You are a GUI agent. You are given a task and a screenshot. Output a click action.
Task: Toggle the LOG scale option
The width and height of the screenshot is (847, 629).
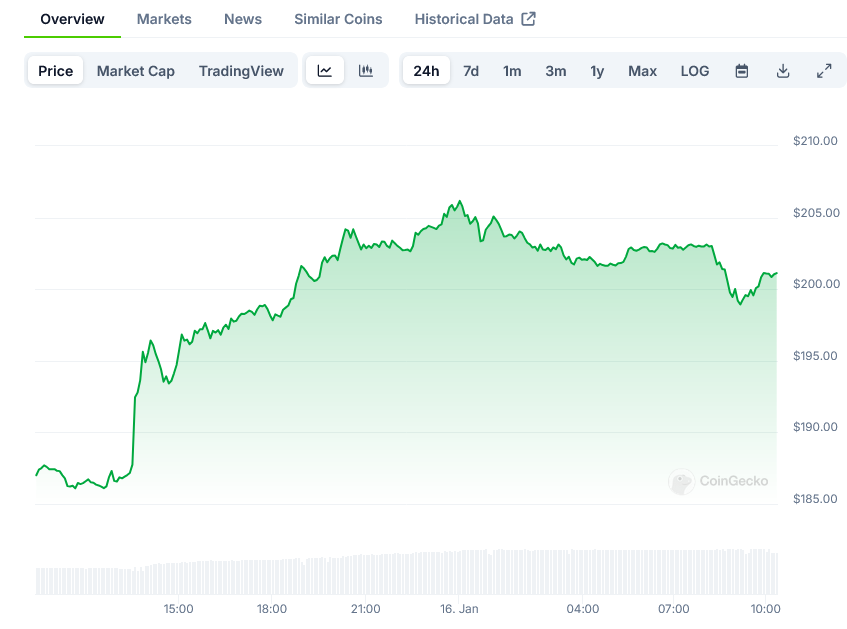[x=695, y=71]
